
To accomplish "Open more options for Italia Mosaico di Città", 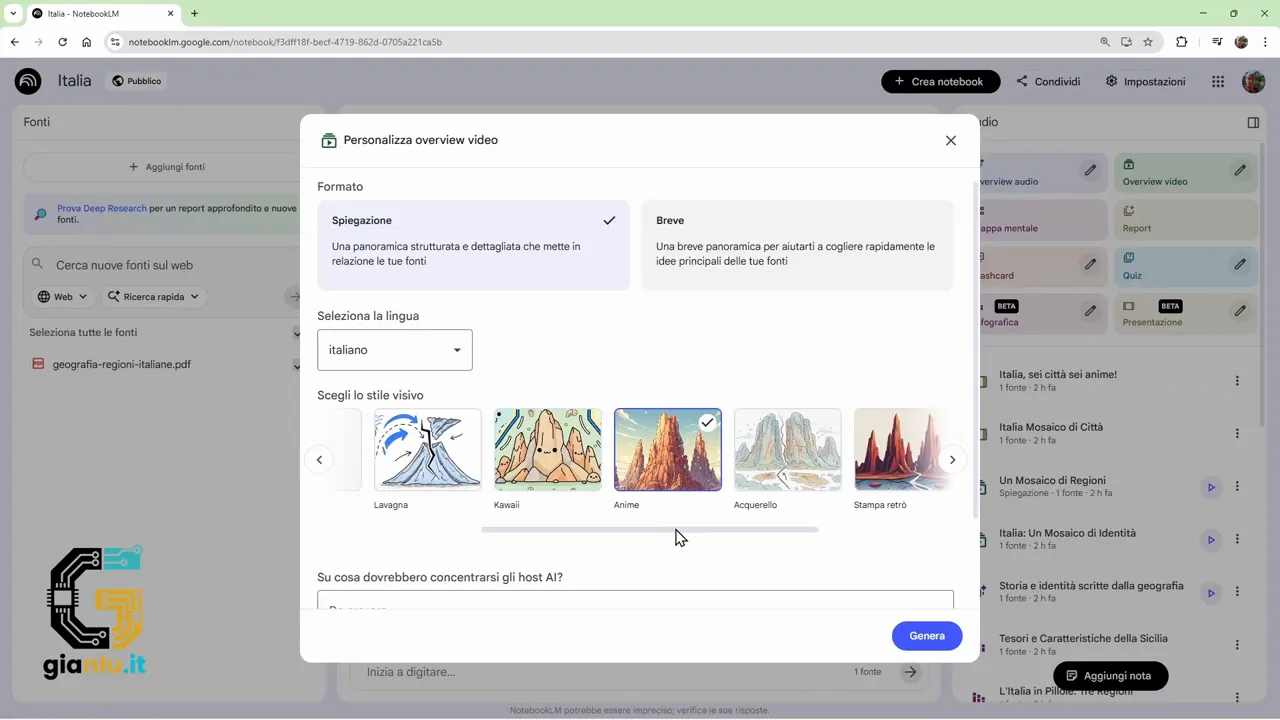I will 1237,434.
